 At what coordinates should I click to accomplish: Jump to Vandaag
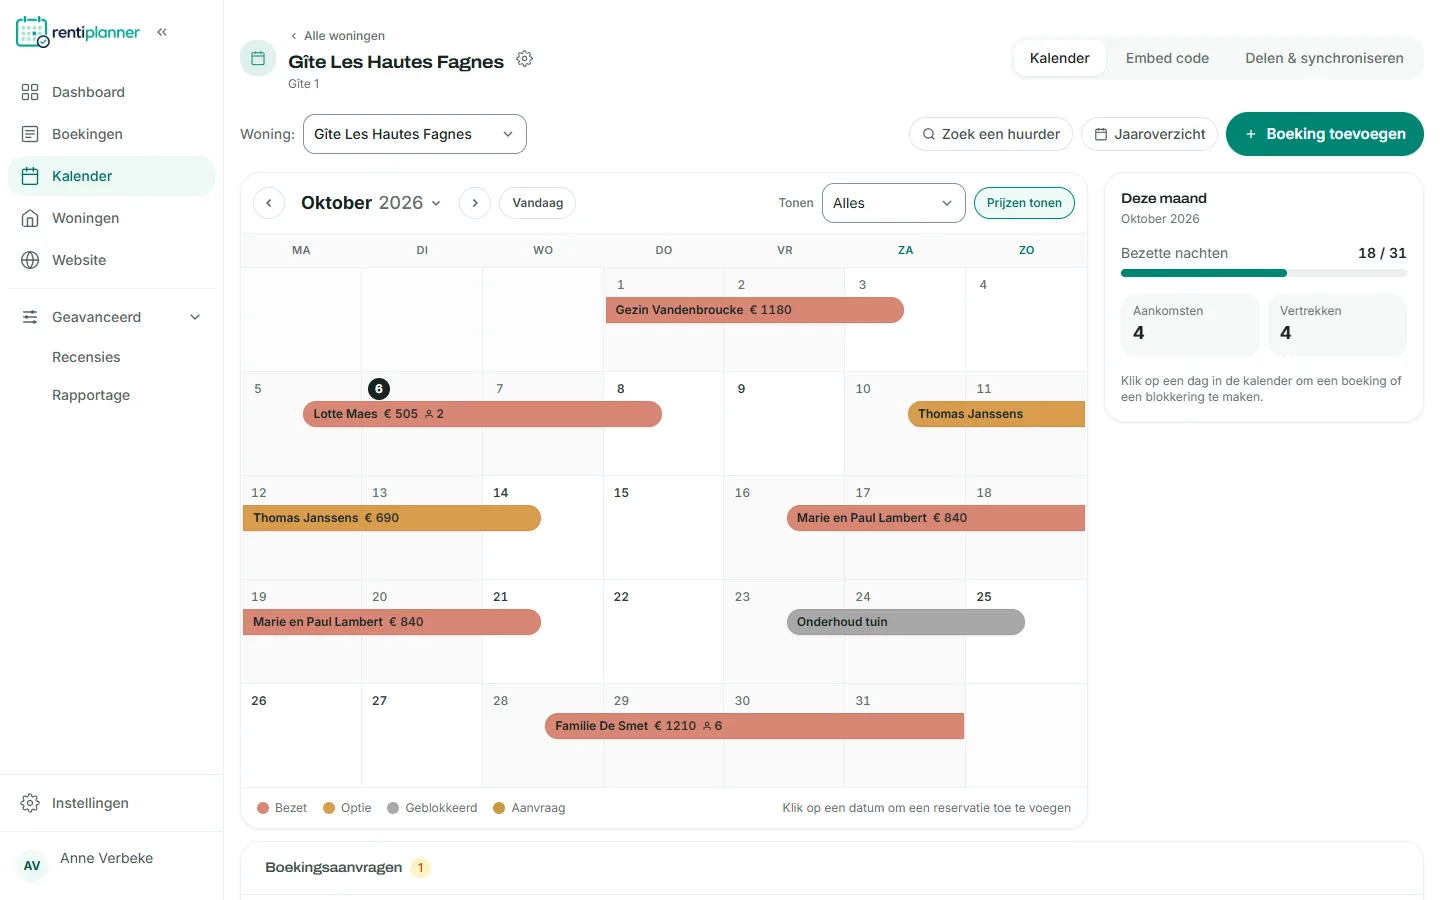coord(538,203)
